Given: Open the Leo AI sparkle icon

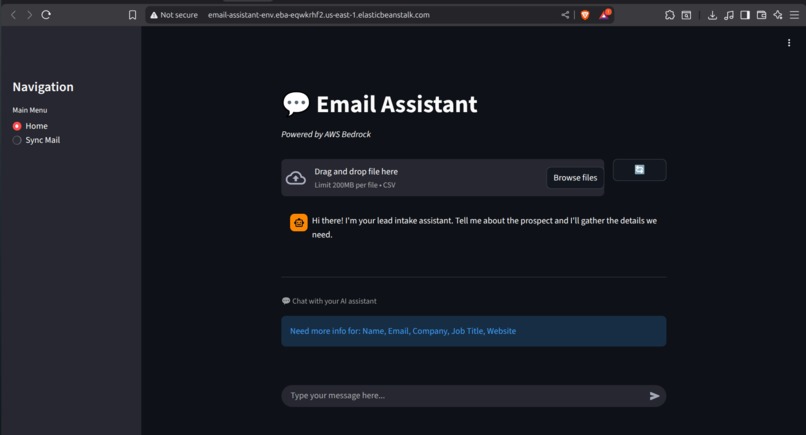Looking at the screenshot, I should coord(778,15).
